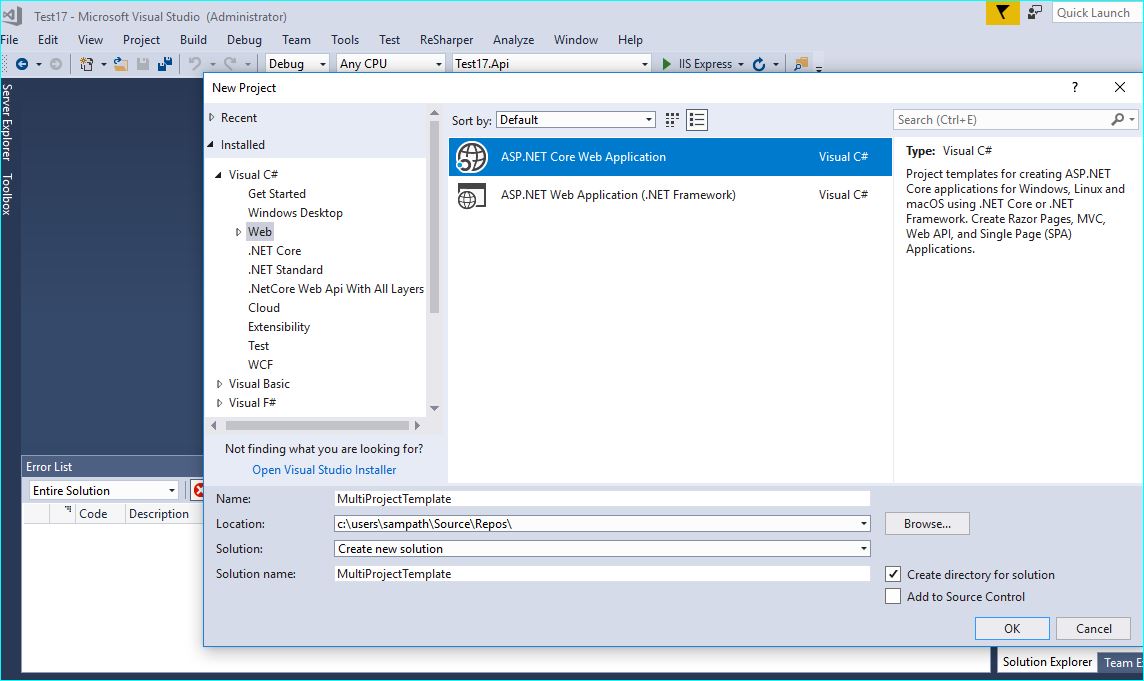The width and height of the screenshot is (1144, 681).
Task: Click the Save All toolbar icon
Action: (x=165, y=63)
